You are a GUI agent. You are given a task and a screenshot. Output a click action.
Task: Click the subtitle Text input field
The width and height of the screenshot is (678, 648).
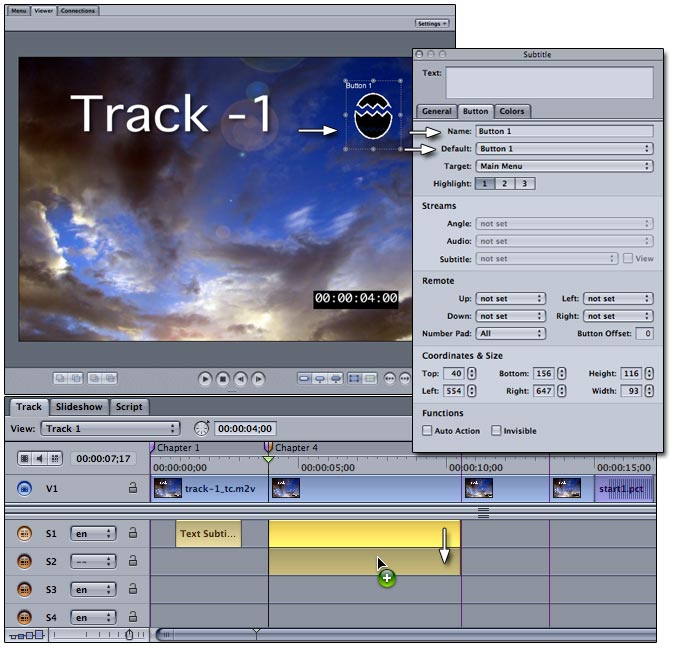tap(549, 82)
